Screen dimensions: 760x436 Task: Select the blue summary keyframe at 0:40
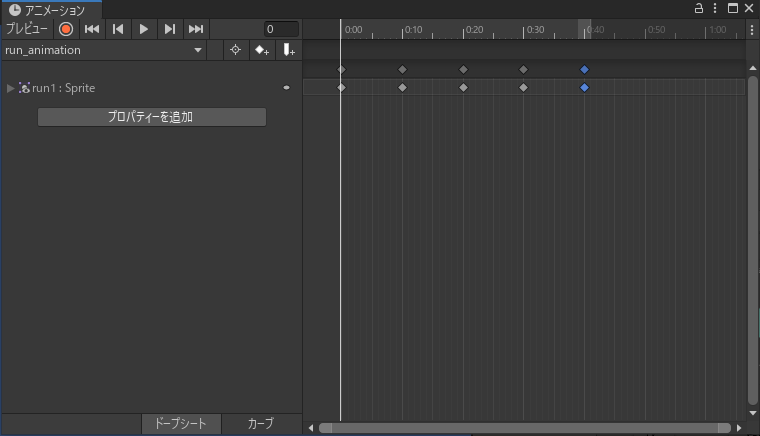click(x=585, y=70)
